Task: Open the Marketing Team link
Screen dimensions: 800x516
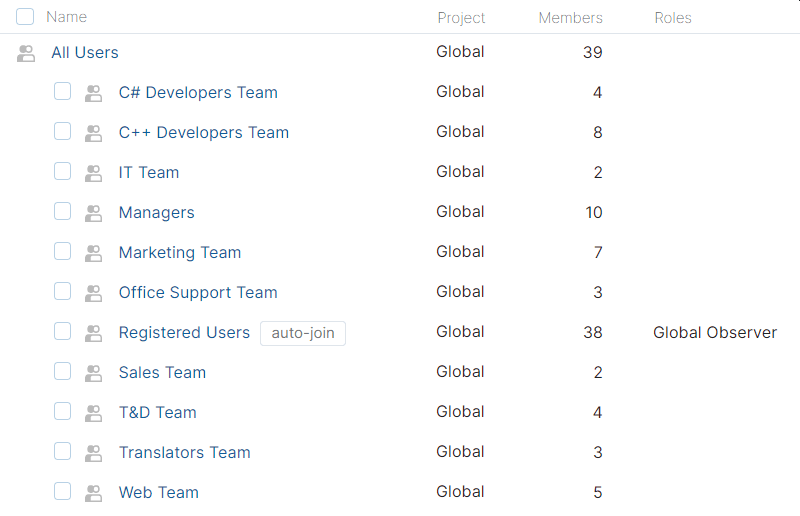Action: pyautogui.click(x=180, y=253)
